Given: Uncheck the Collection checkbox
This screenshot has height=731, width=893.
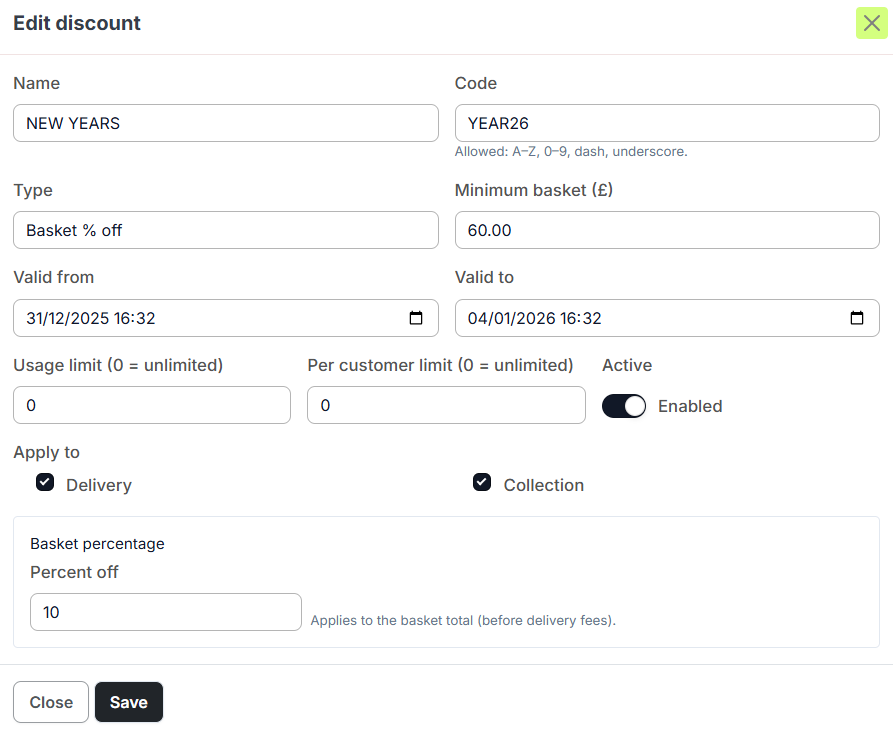Looking at the screenshot, I should point(482,483).
